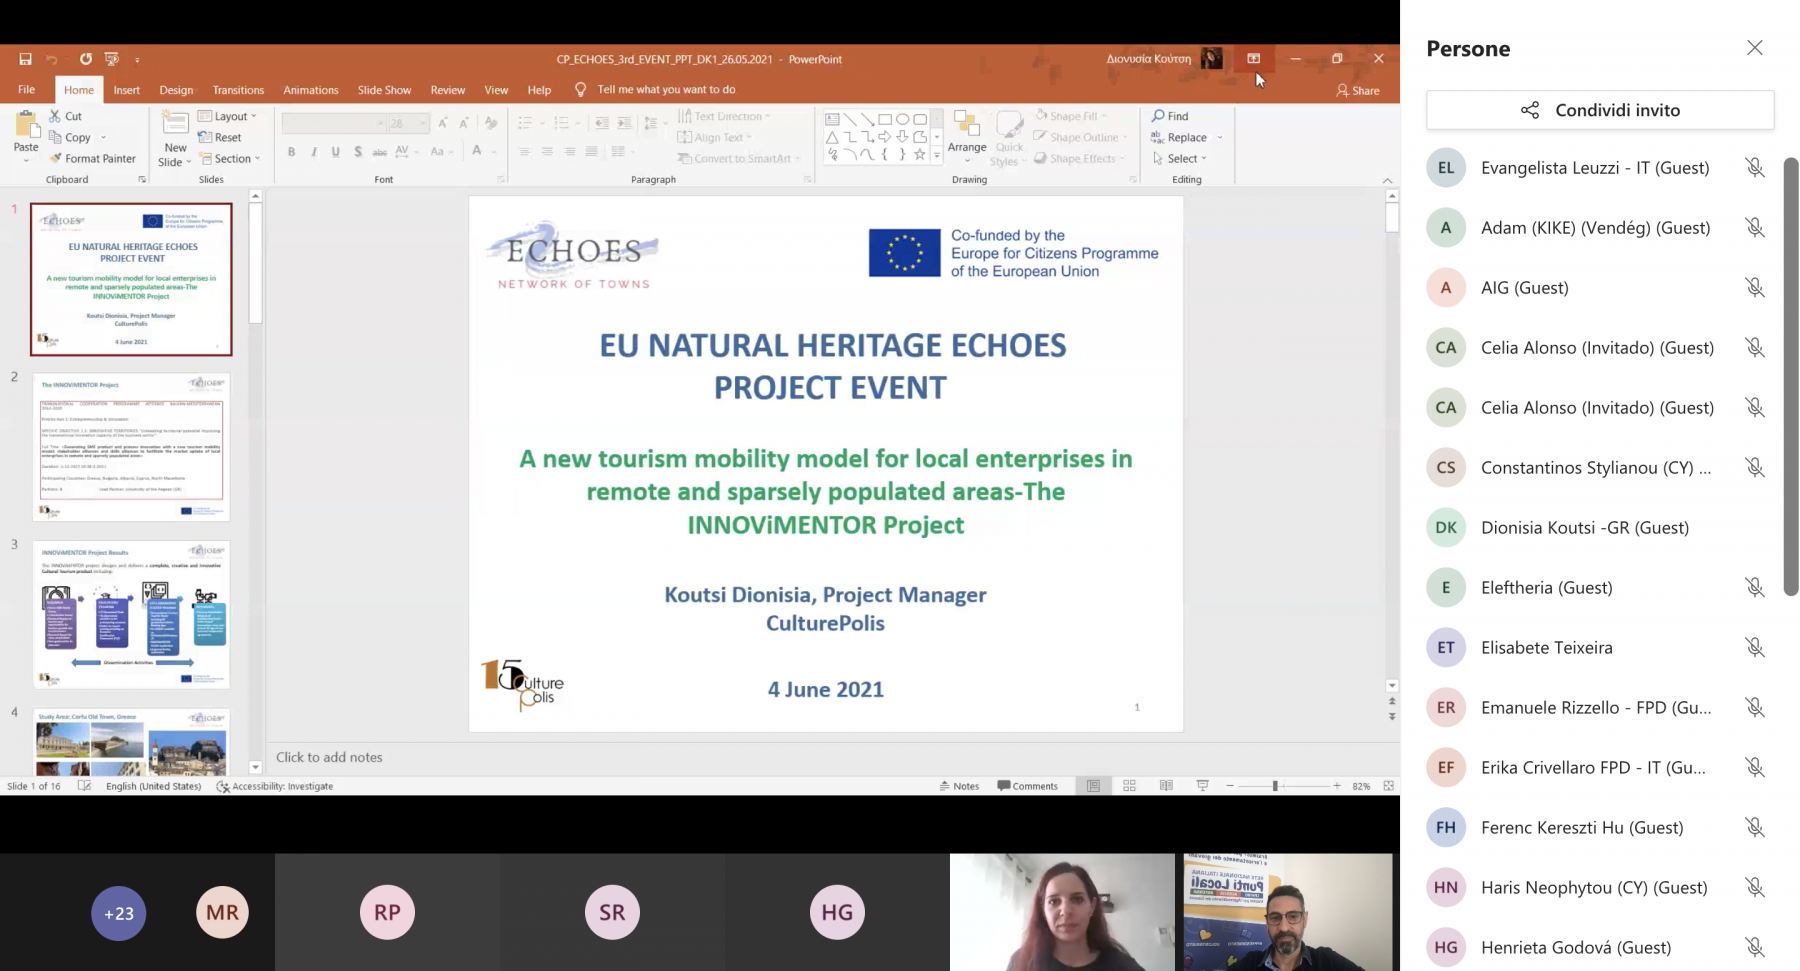This screenshot has height=971, width=1800.
Task: Toggle text Shadow in the Font group
Action: (x=357, y=152)
